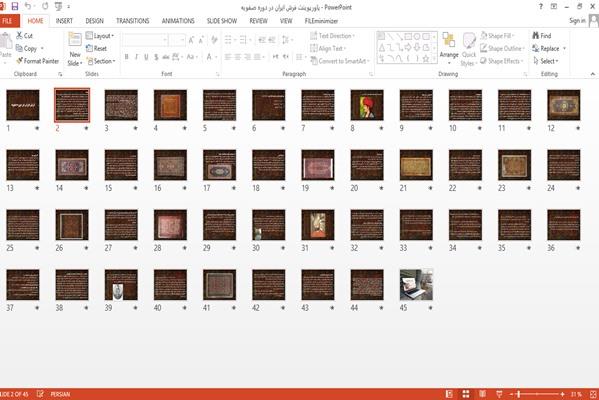599x400 pixels.
Task: Click Increase Font Size icon
Action: coord(191,40)
